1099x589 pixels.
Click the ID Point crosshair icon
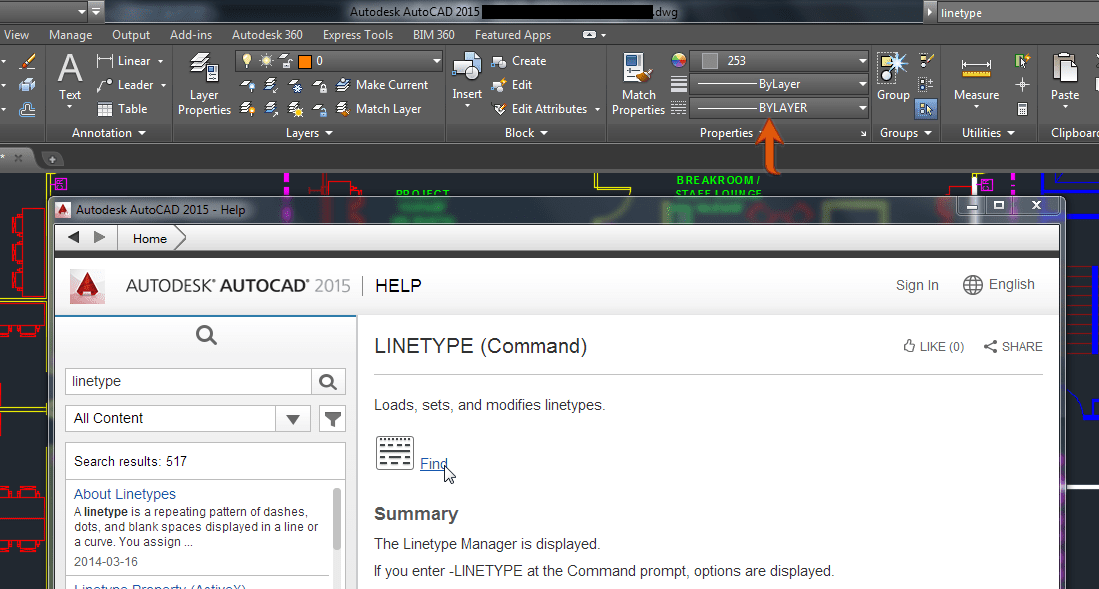pyautogui.click(x=1022, y=85)
